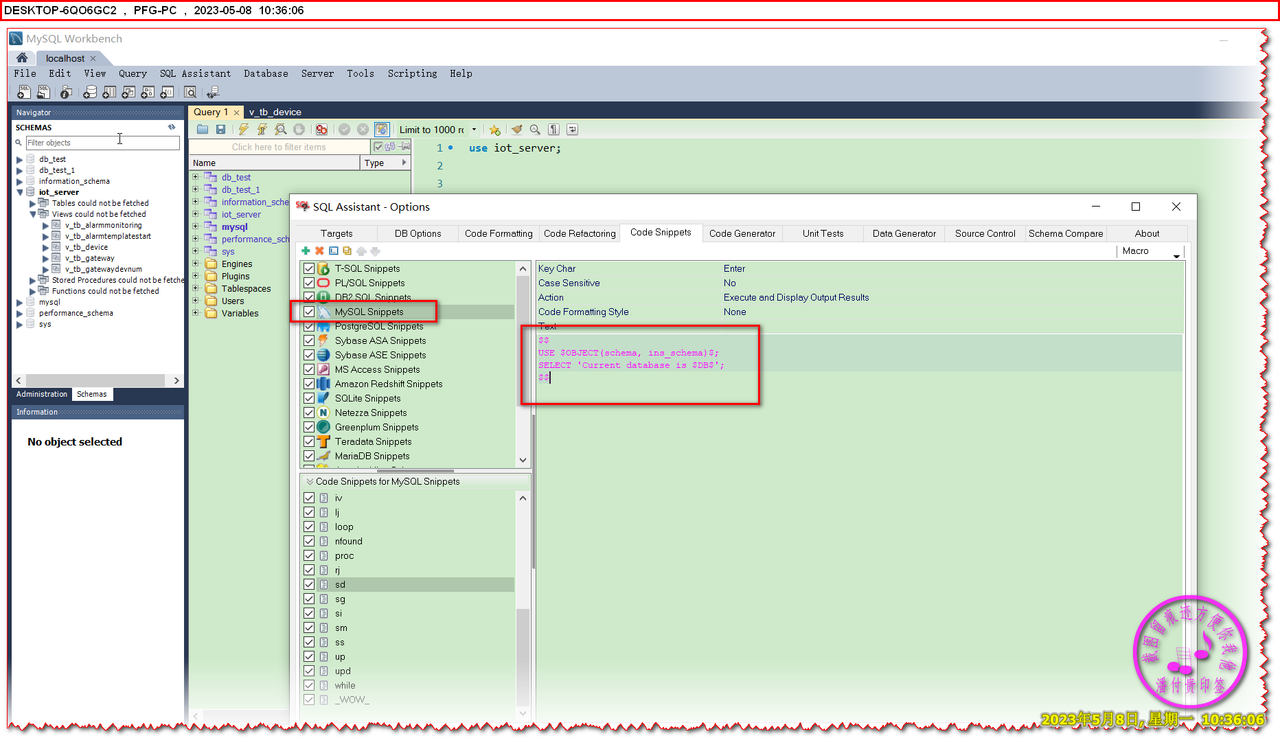Expand the Engines folder in object list

tap(196, 264)
